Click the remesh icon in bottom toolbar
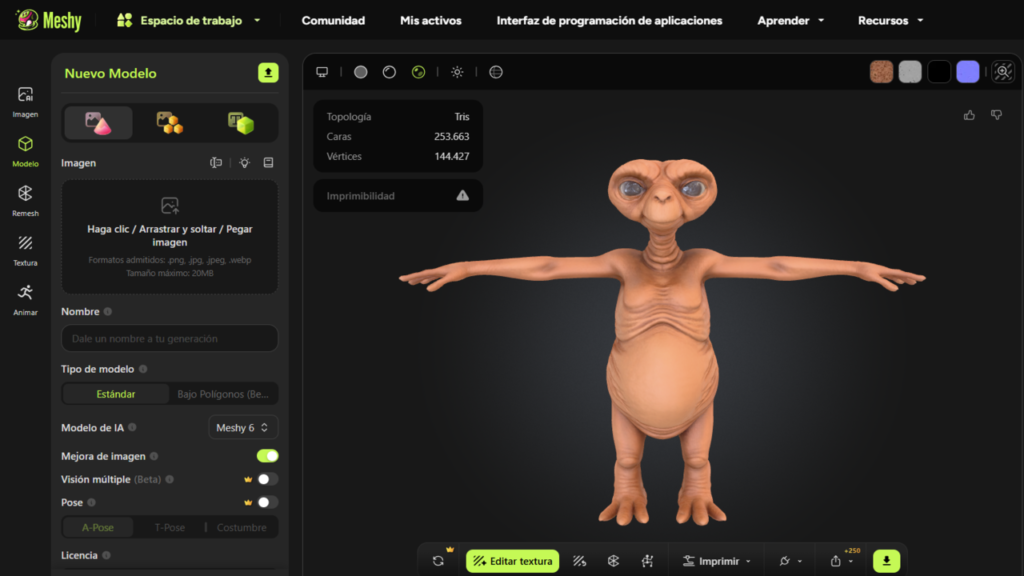The width and height of the screenshot is (1024, 576). pos(613,561)
